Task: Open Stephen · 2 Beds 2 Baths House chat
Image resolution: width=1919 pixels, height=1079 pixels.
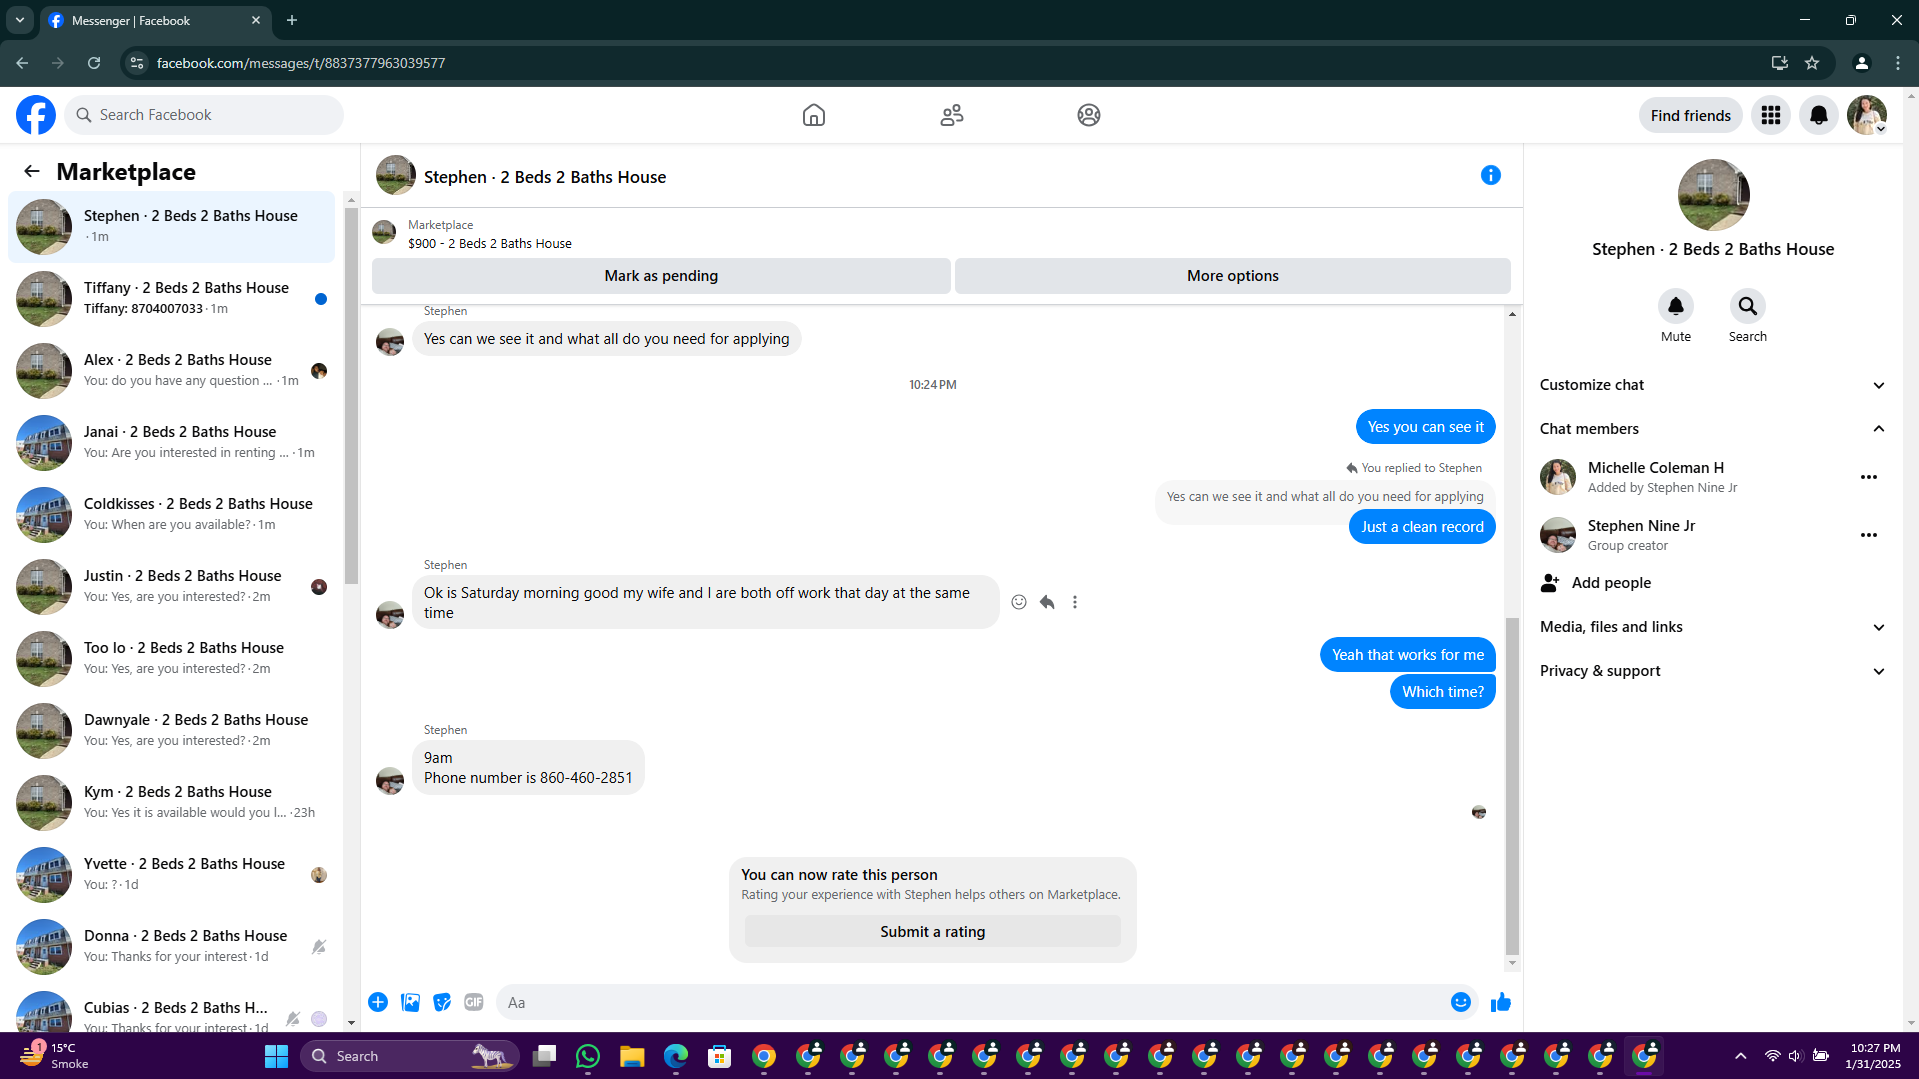Action: [x=172, y=227]
